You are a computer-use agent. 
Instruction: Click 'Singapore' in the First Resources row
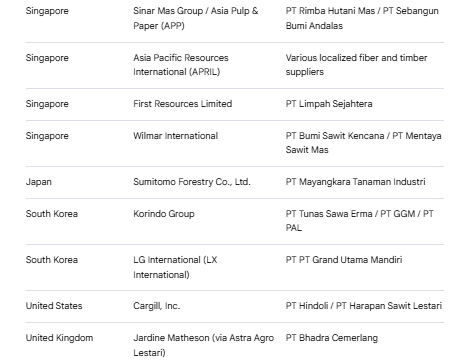coord(47,104)
